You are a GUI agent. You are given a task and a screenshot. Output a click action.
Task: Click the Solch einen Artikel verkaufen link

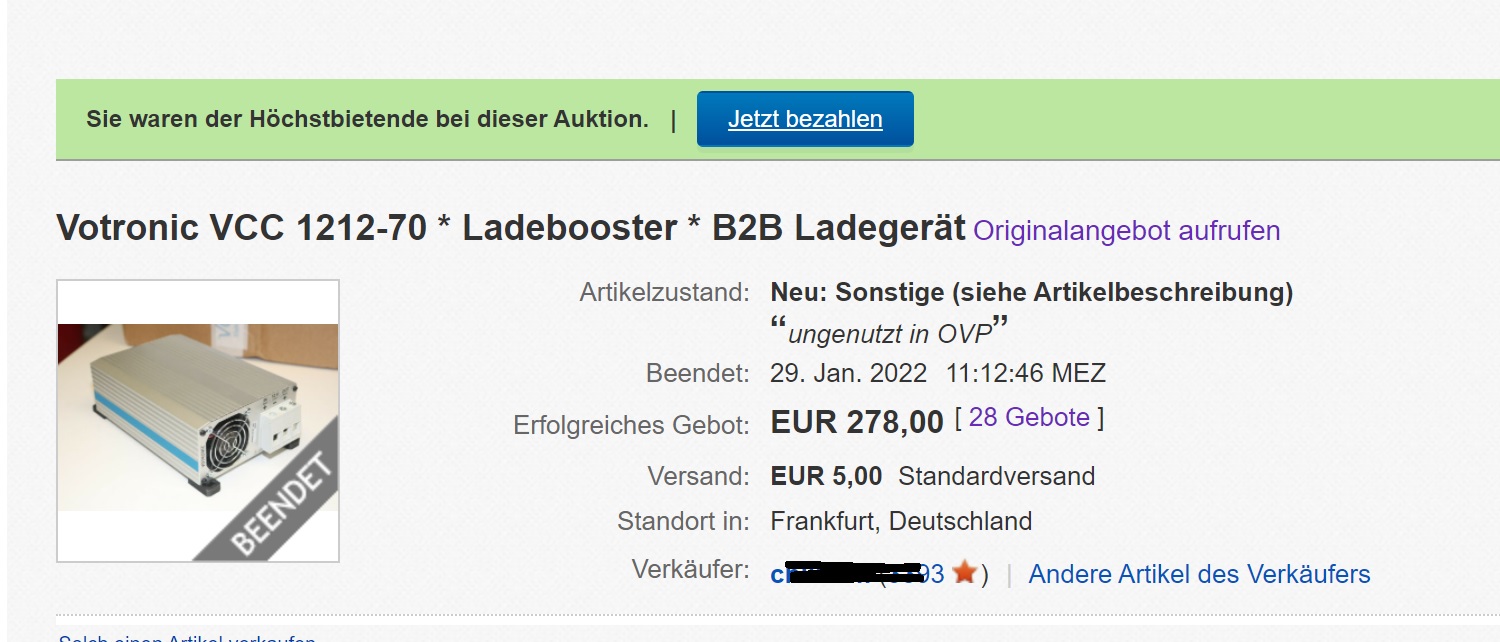(x=187, y=637)
